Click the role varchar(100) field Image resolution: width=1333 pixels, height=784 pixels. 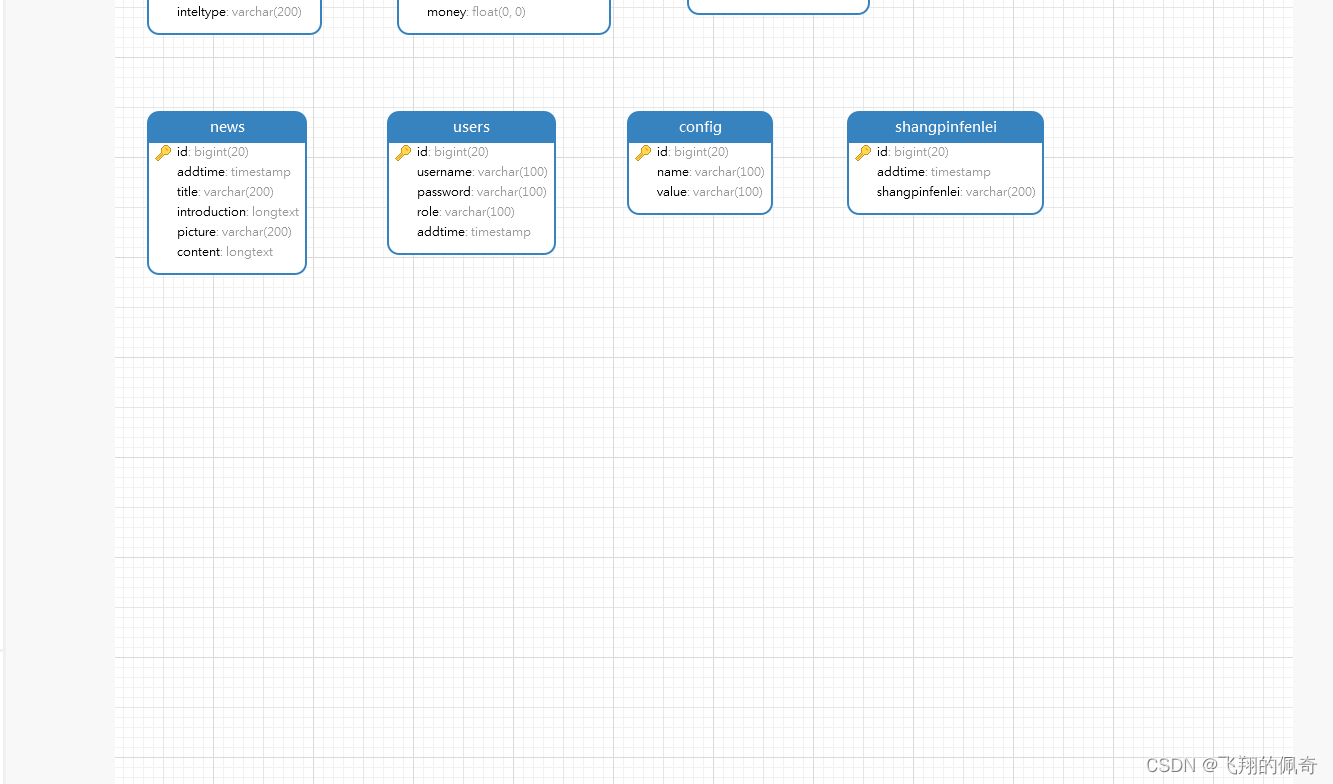coord(466,212)
